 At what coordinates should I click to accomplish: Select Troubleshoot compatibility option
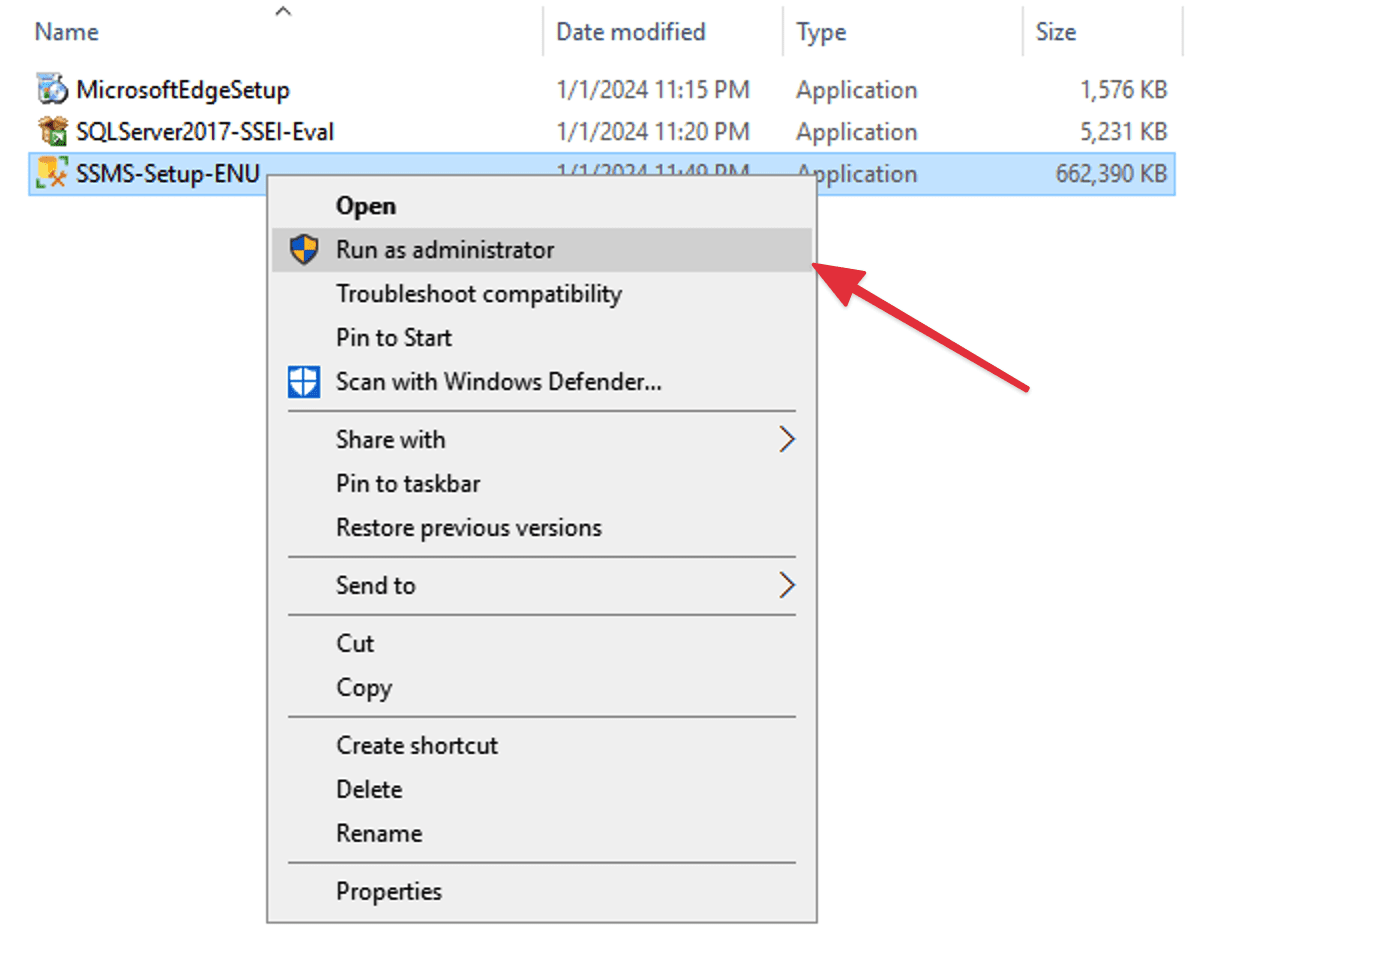[478, 294]
